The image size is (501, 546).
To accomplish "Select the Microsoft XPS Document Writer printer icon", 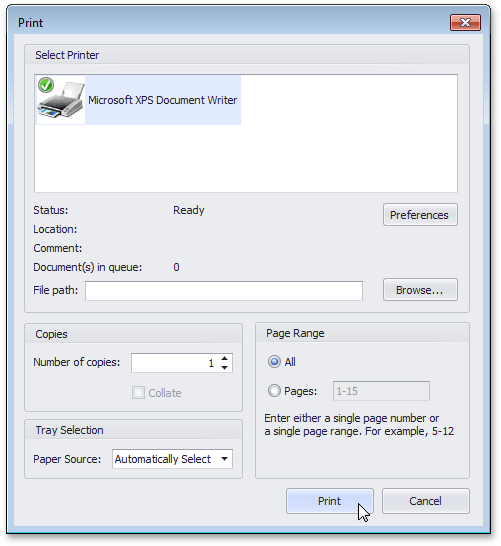I will 61,100.
